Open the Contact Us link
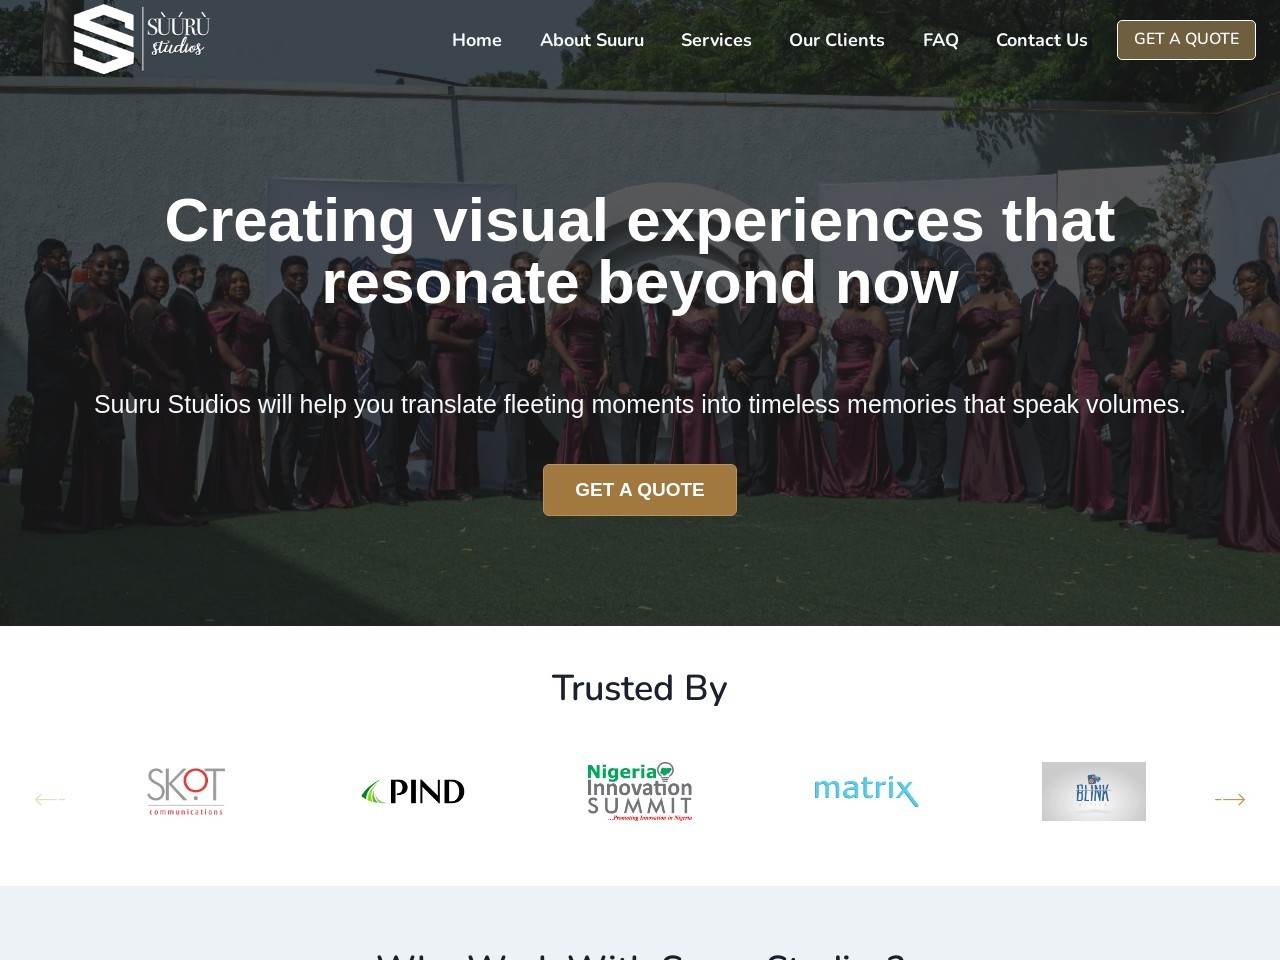This screenshot has height=960, width=1280. (x=1042, y=40)
